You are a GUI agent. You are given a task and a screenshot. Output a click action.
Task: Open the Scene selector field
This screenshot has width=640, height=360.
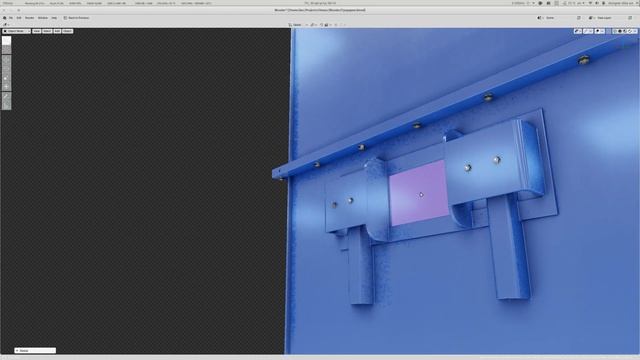pyautogui.click(x=559, y=18)
